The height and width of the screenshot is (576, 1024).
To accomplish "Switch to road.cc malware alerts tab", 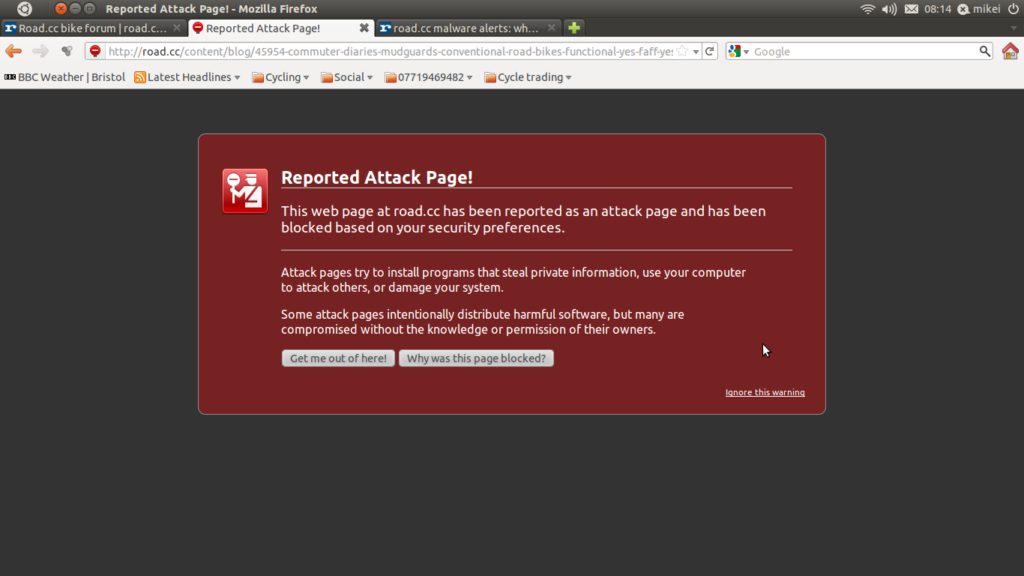I will [468, 28].
